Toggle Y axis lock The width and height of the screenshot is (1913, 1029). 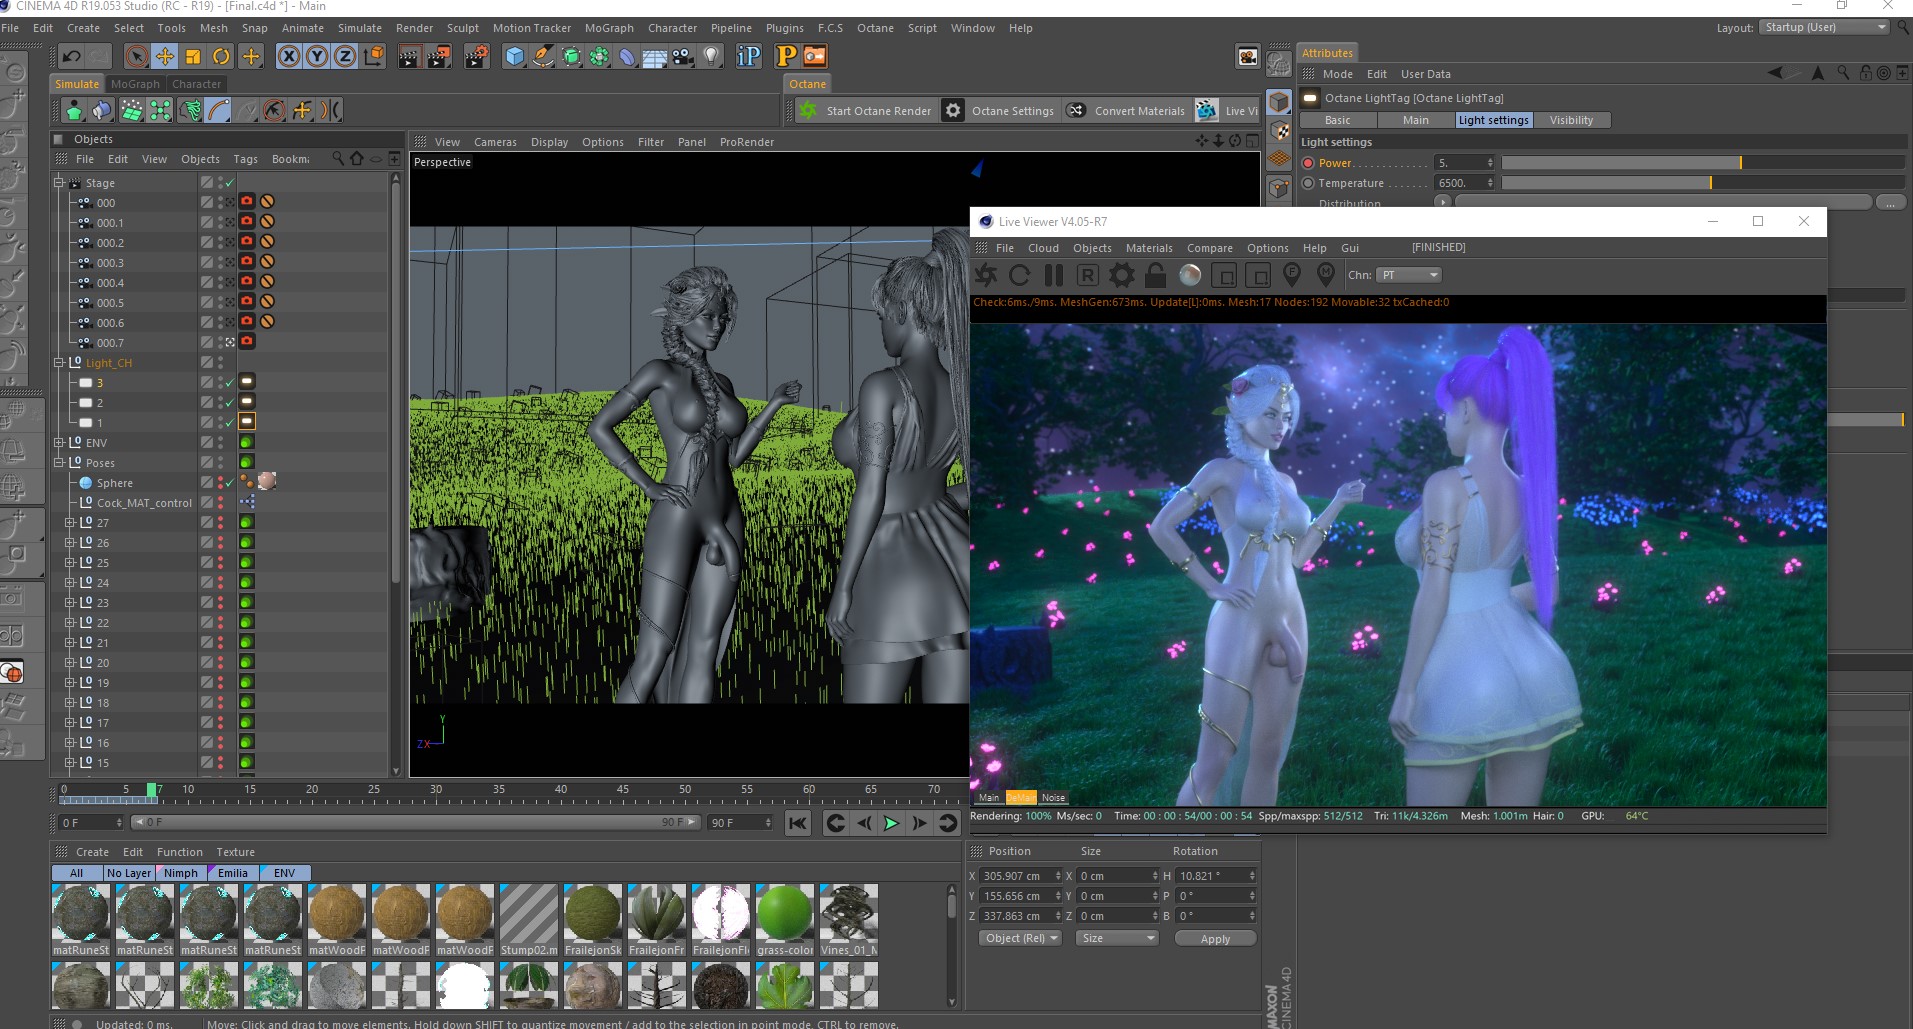[x=316, y=56]
